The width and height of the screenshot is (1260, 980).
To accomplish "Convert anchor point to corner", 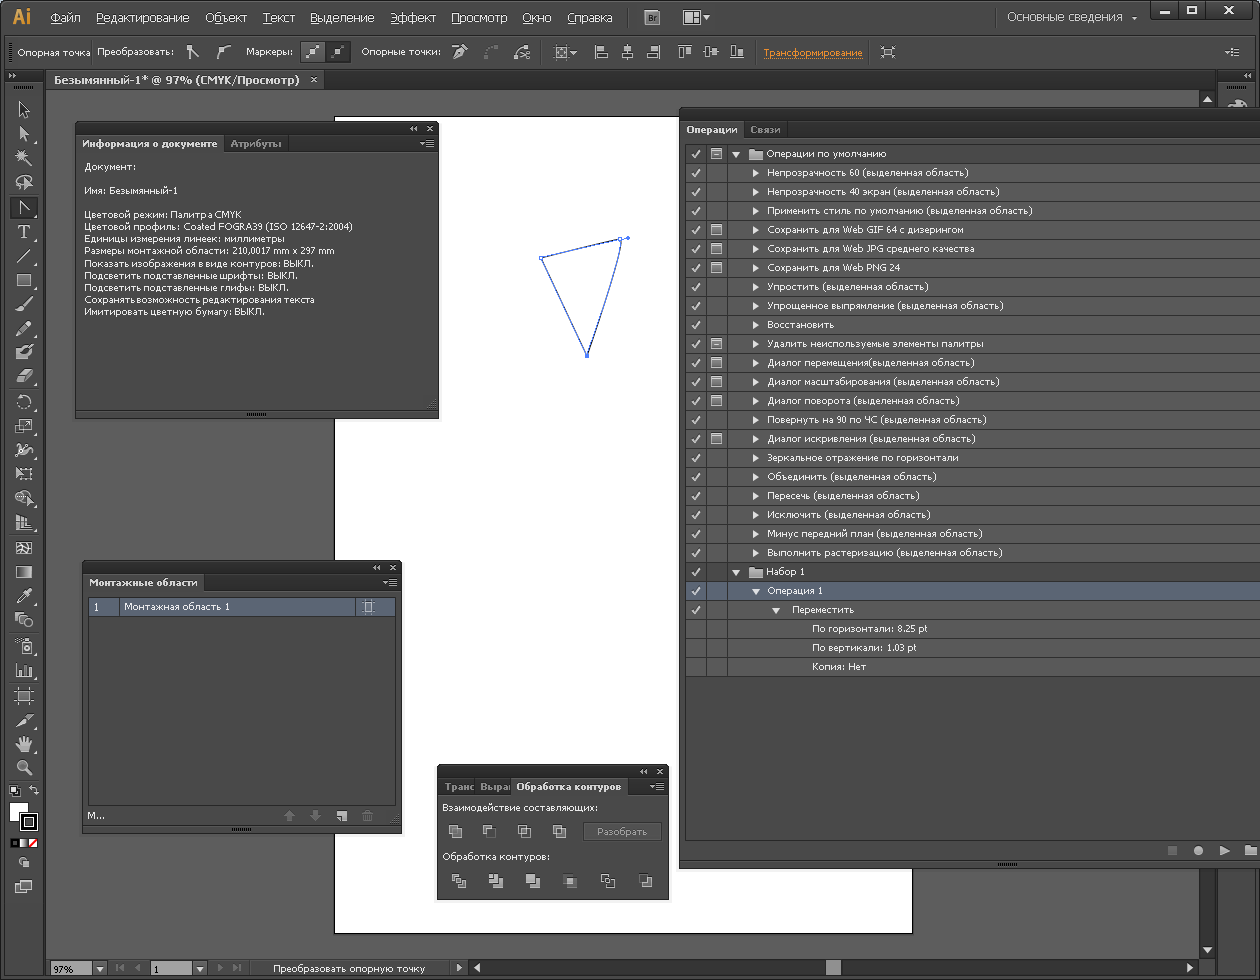I will [x=195, y=52].
